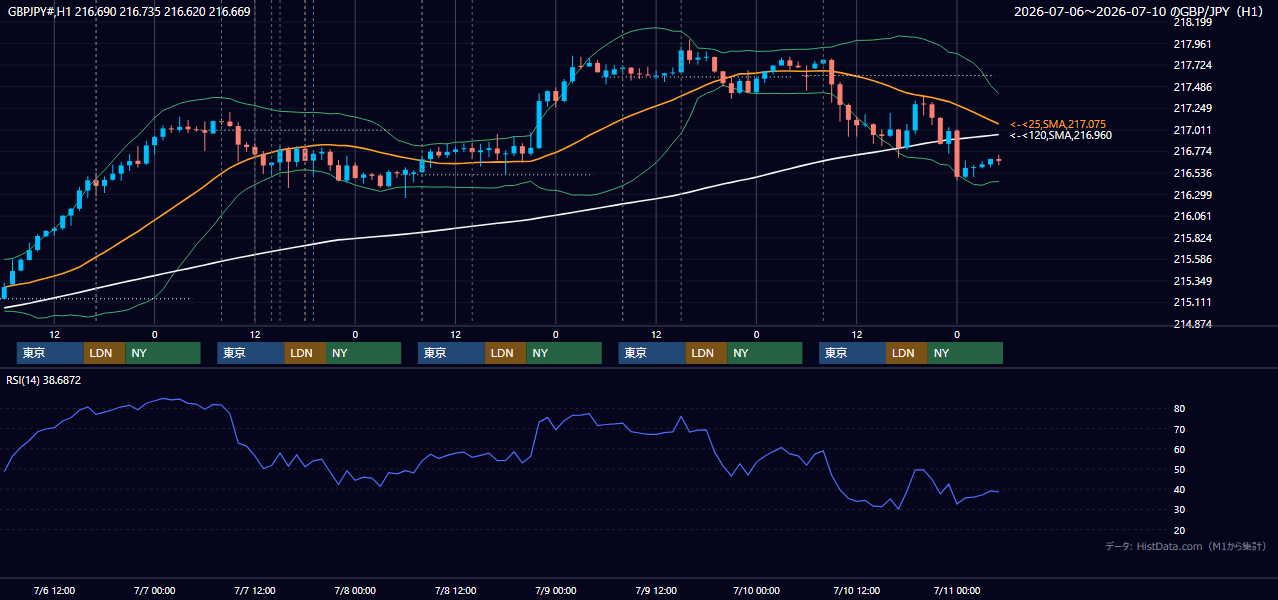The height and width of the screenshot is (600, 1278).
Task: Select the 216.299 price level label
Action: (1193, 195)
